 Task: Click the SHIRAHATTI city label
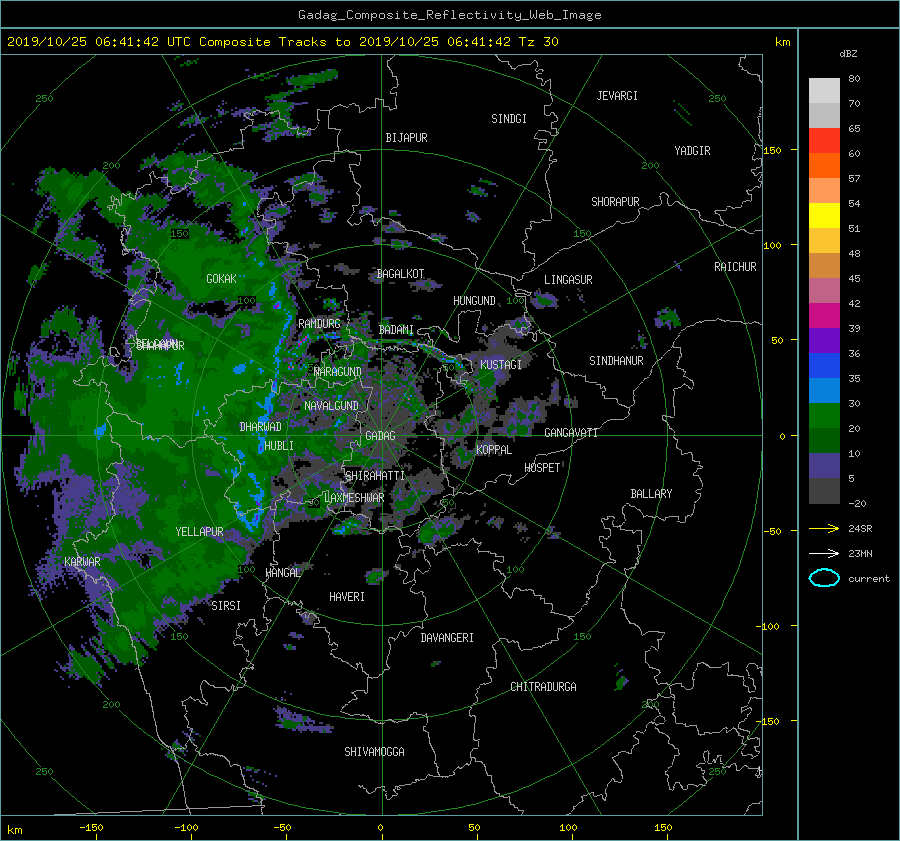tap(375, 476)
